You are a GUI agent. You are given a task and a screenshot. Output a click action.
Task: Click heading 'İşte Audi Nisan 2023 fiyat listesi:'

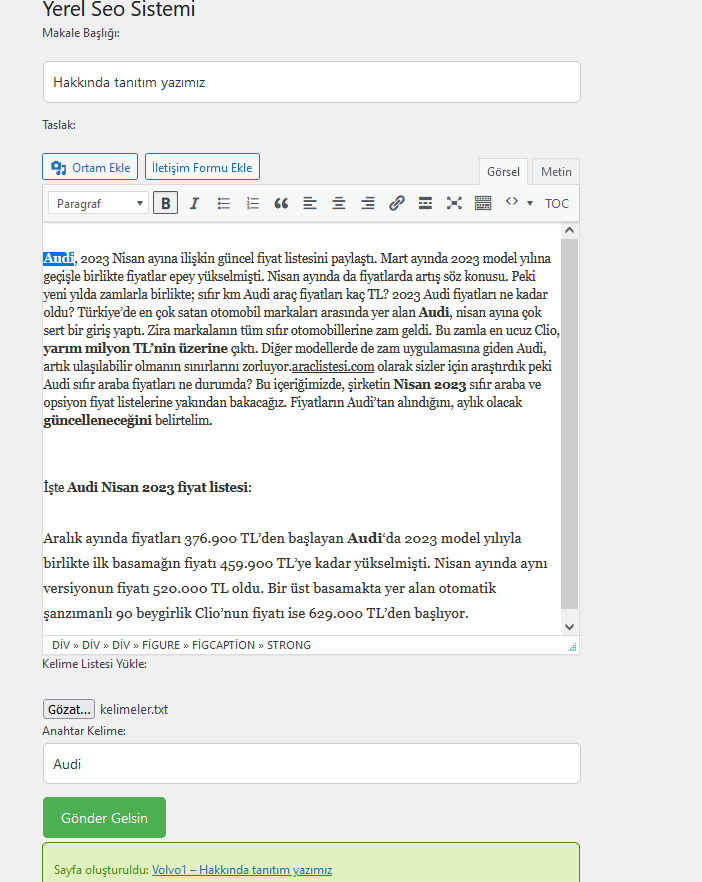(x=147, y=487)
